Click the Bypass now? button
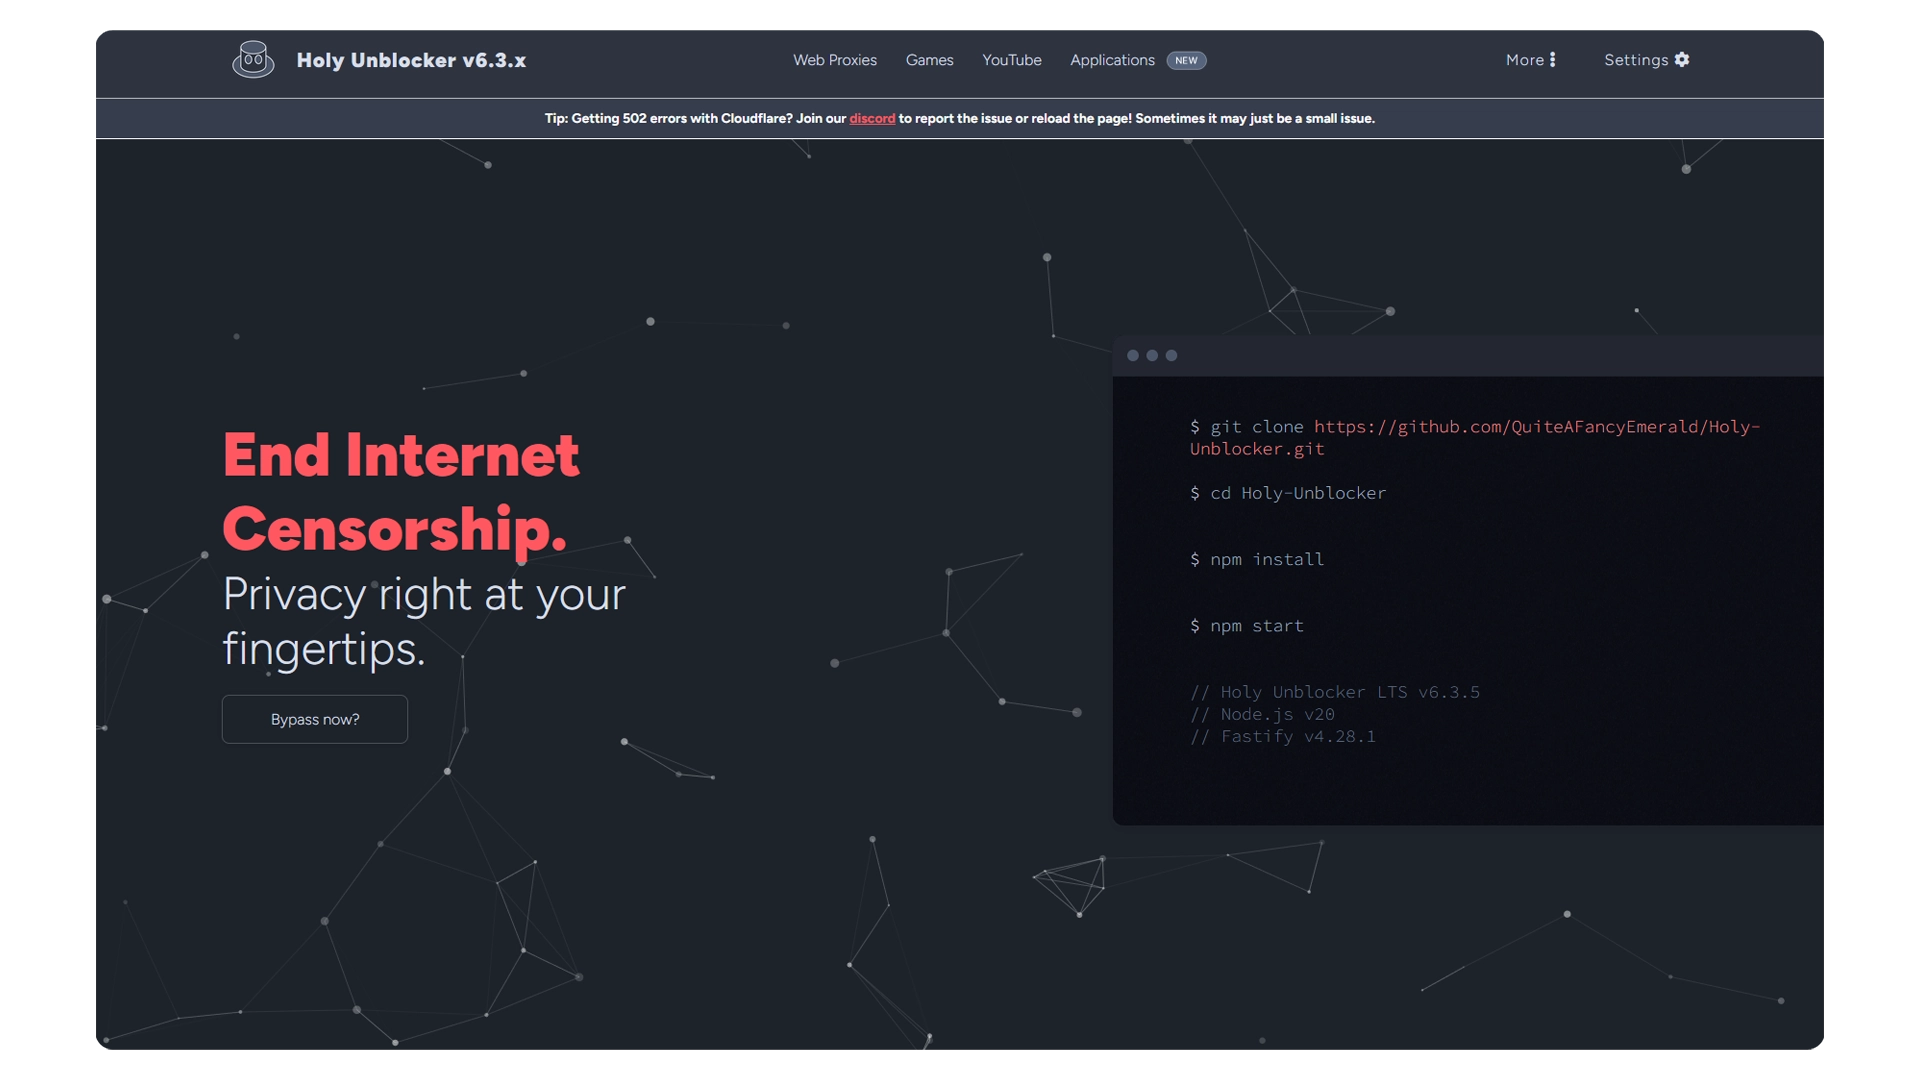 tap(314, 719)
